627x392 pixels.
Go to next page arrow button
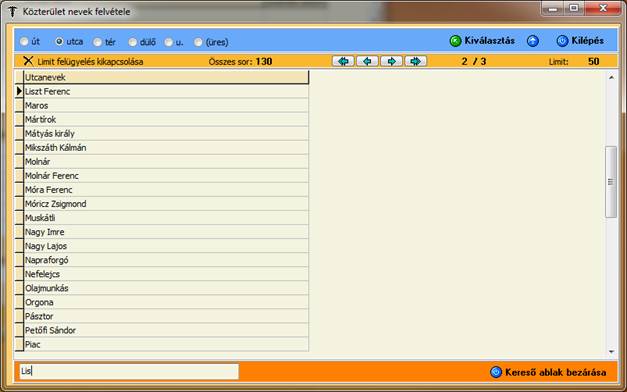coord(391,61)
